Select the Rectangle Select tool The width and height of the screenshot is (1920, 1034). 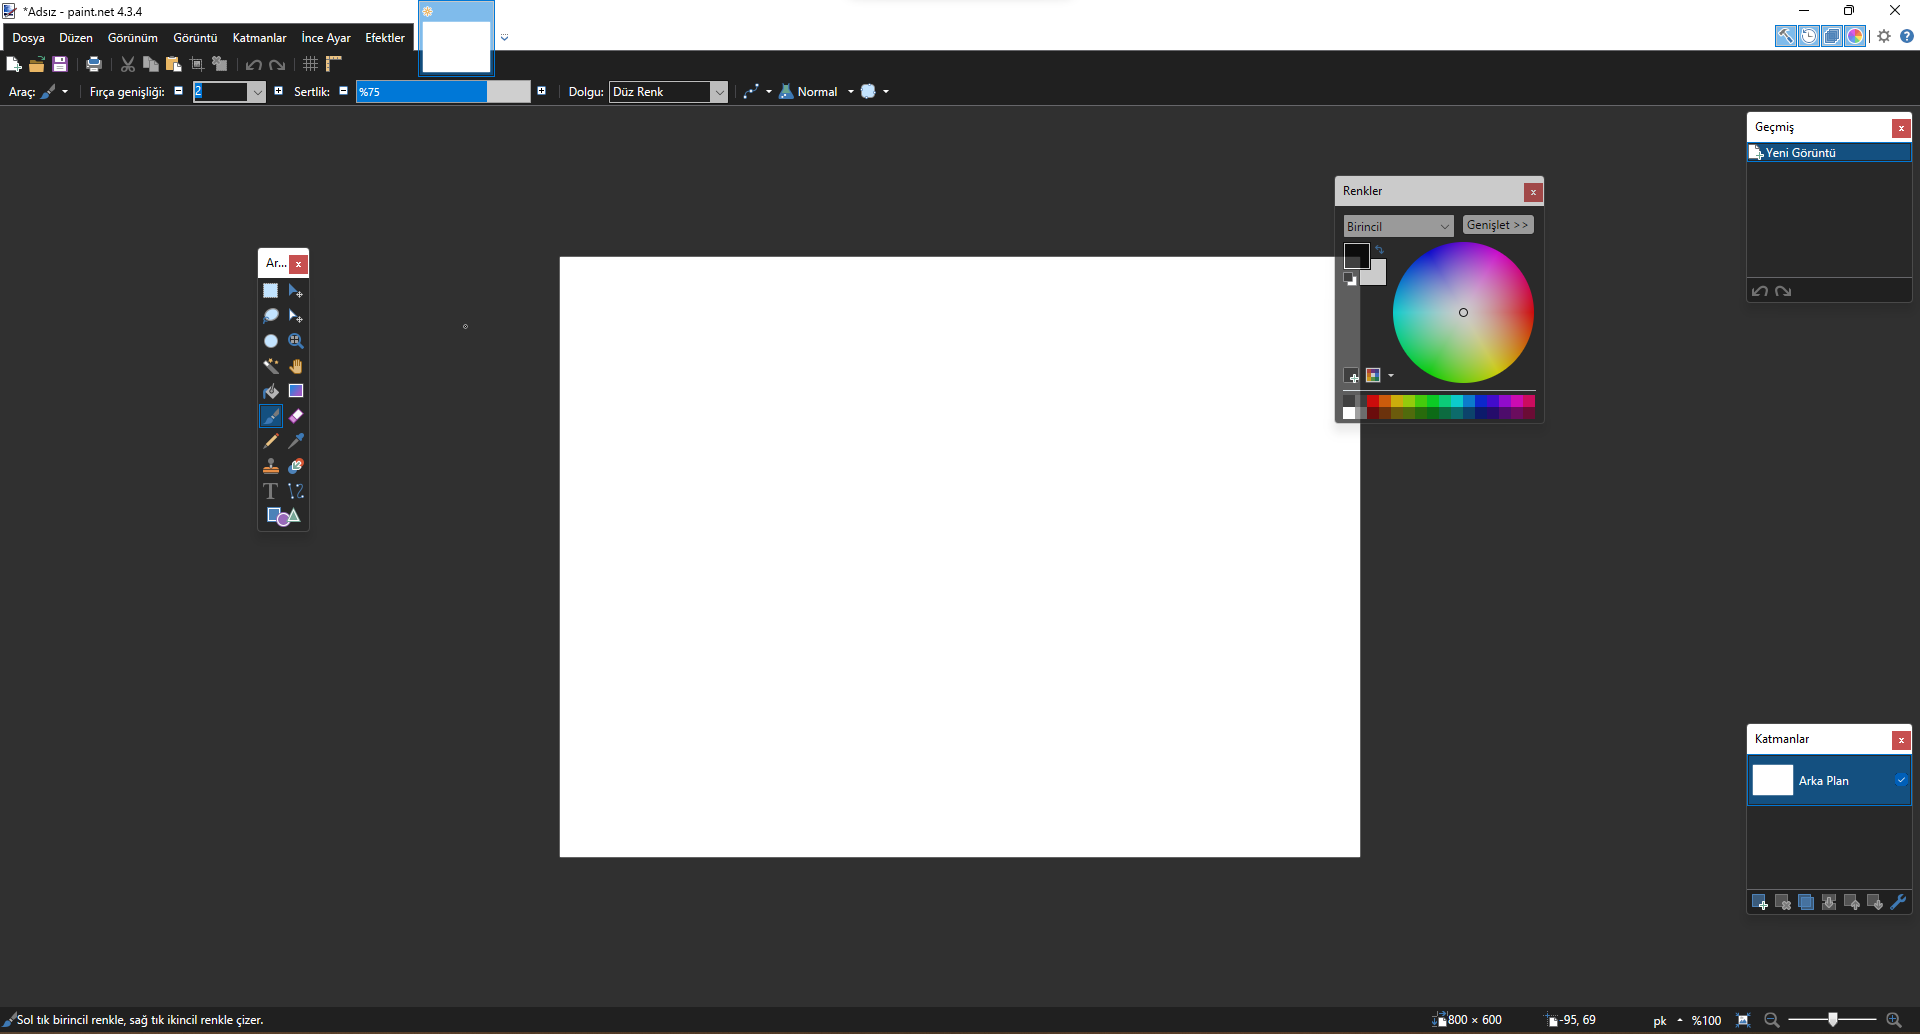271,291
